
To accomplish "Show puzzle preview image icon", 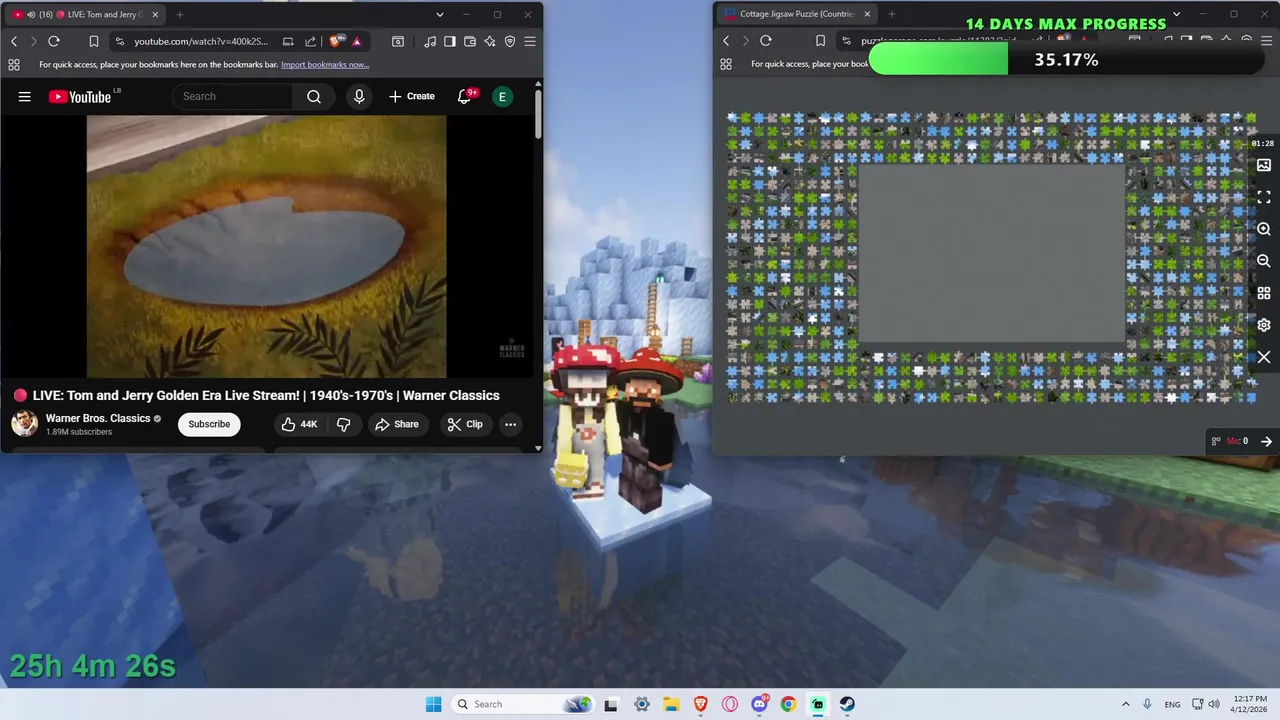I will (1264, 165).
